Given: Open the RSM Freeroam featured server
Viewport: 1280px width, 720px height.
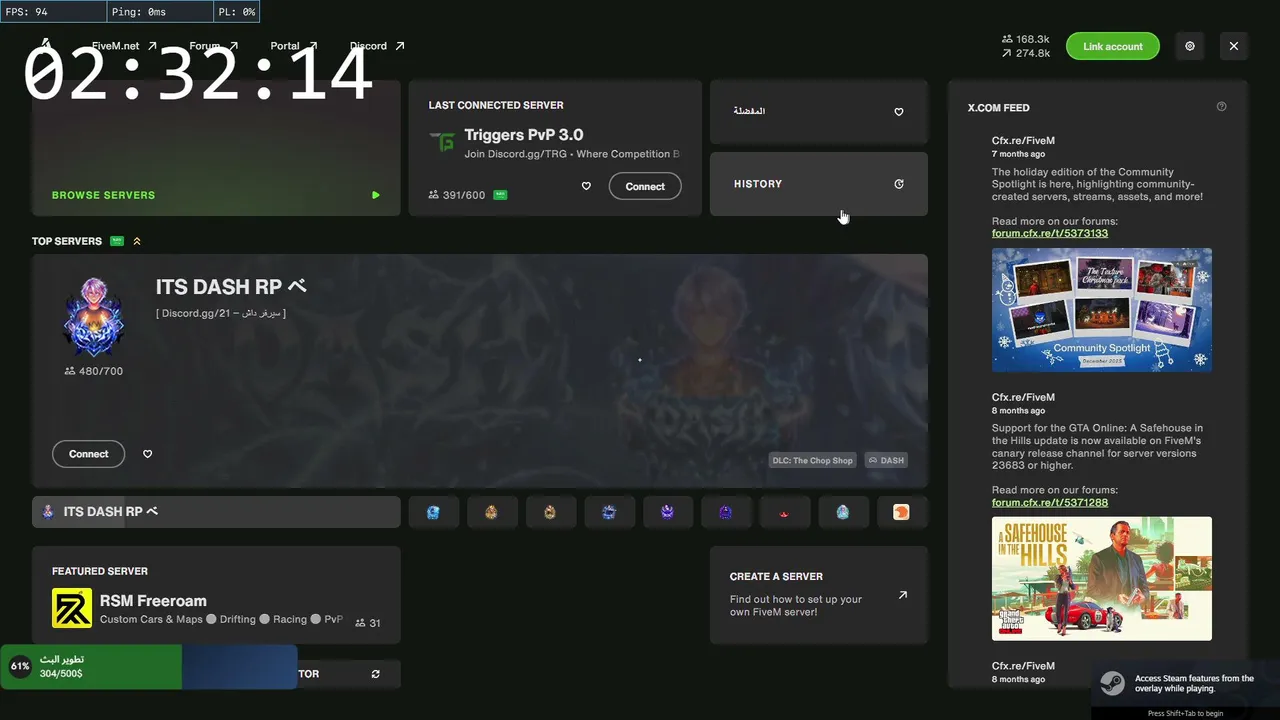Looking at the screenshot, I should pyautogui.click(x=216, y=595).
